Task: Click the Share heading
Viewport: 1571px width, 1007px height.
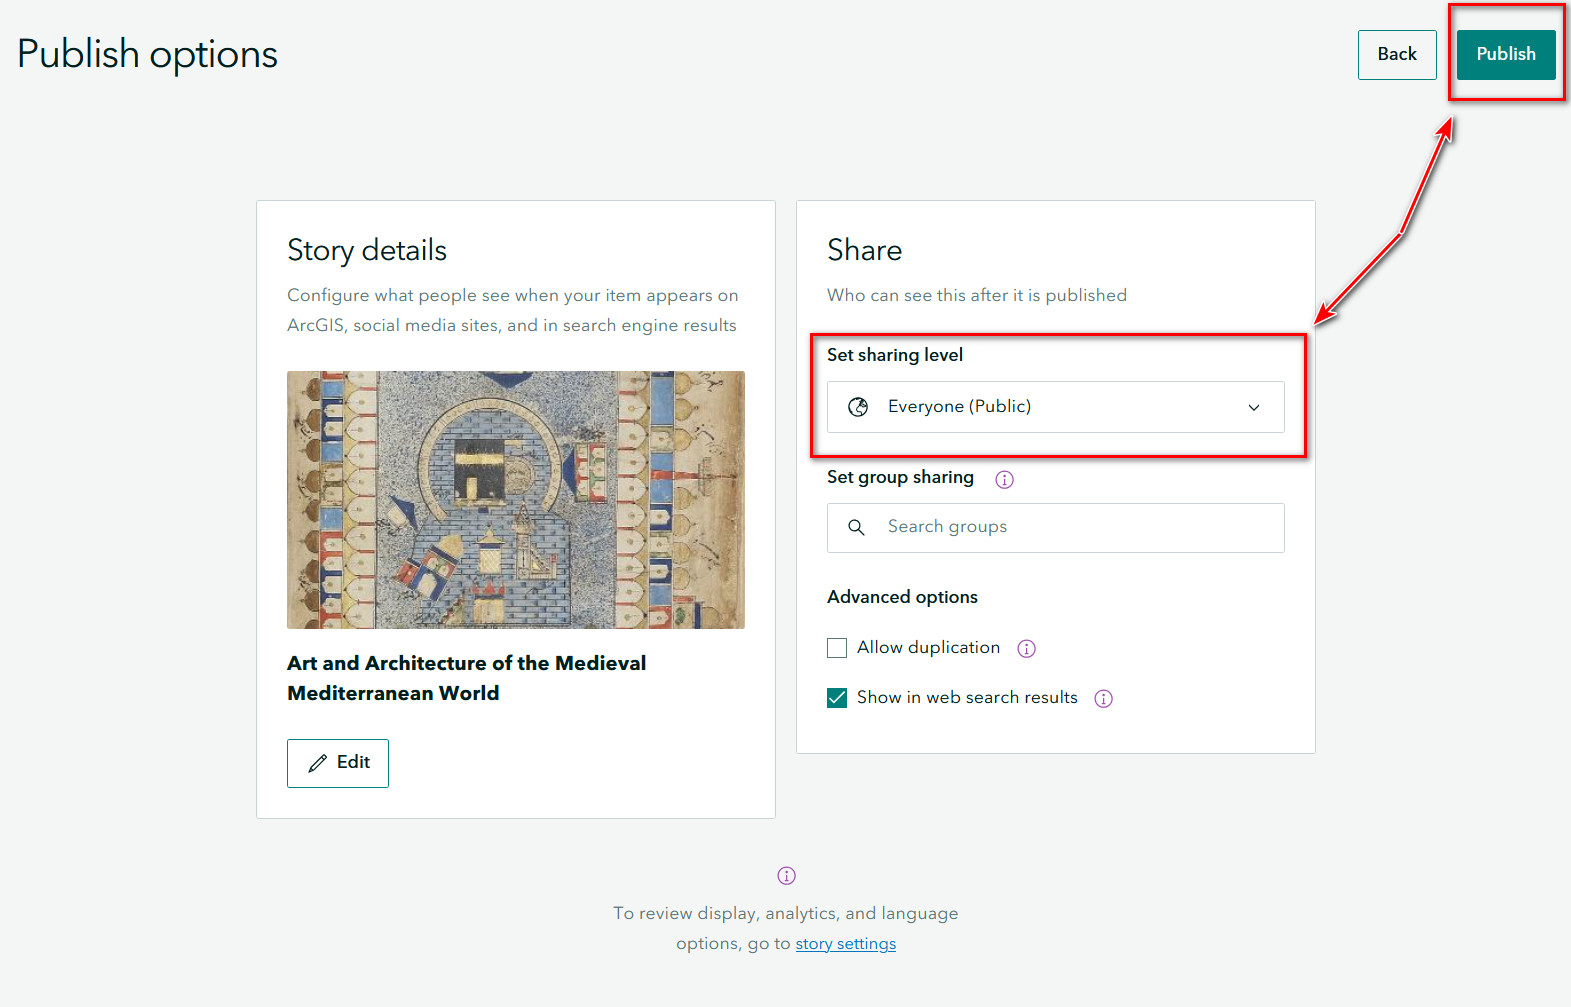Action: tap(865, 250)
